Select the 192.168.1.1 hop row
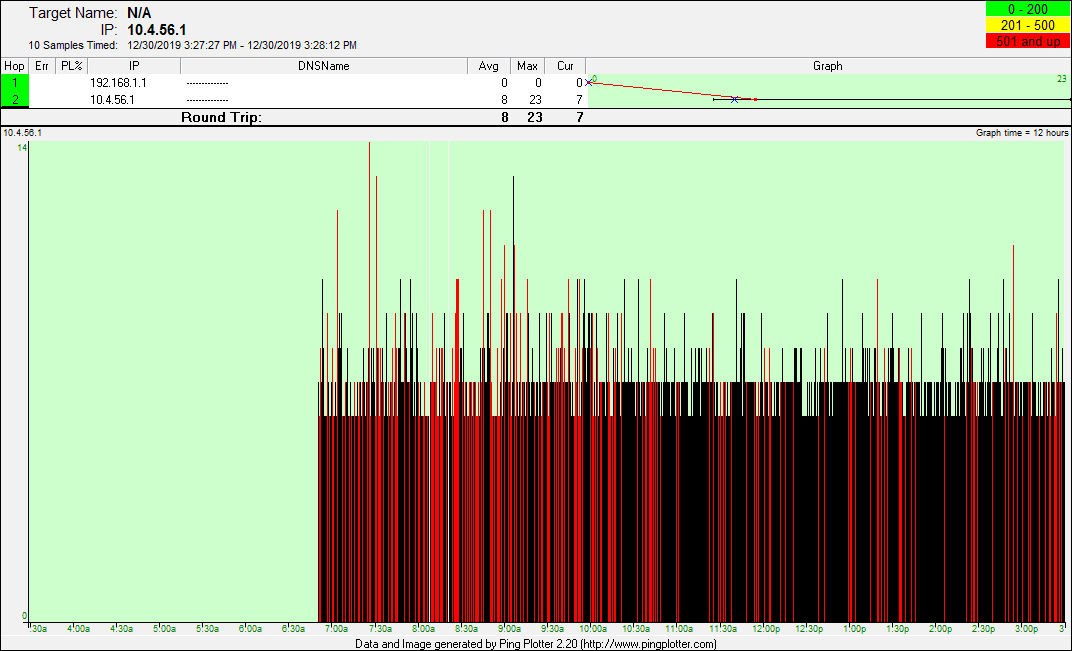The image size is (1072, 651). (118, 83)
